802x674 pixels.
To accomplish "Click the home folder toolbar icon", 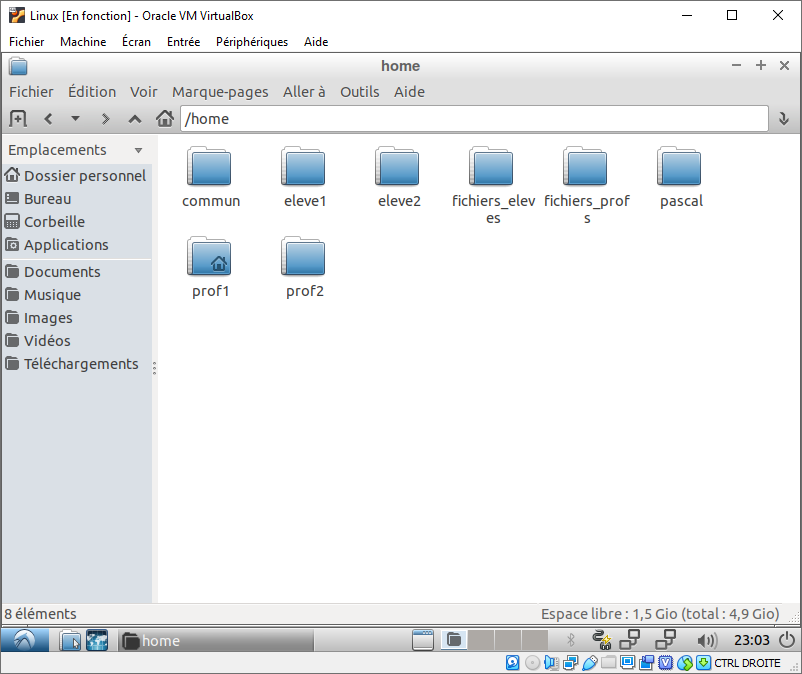I will tap(165, 119).
